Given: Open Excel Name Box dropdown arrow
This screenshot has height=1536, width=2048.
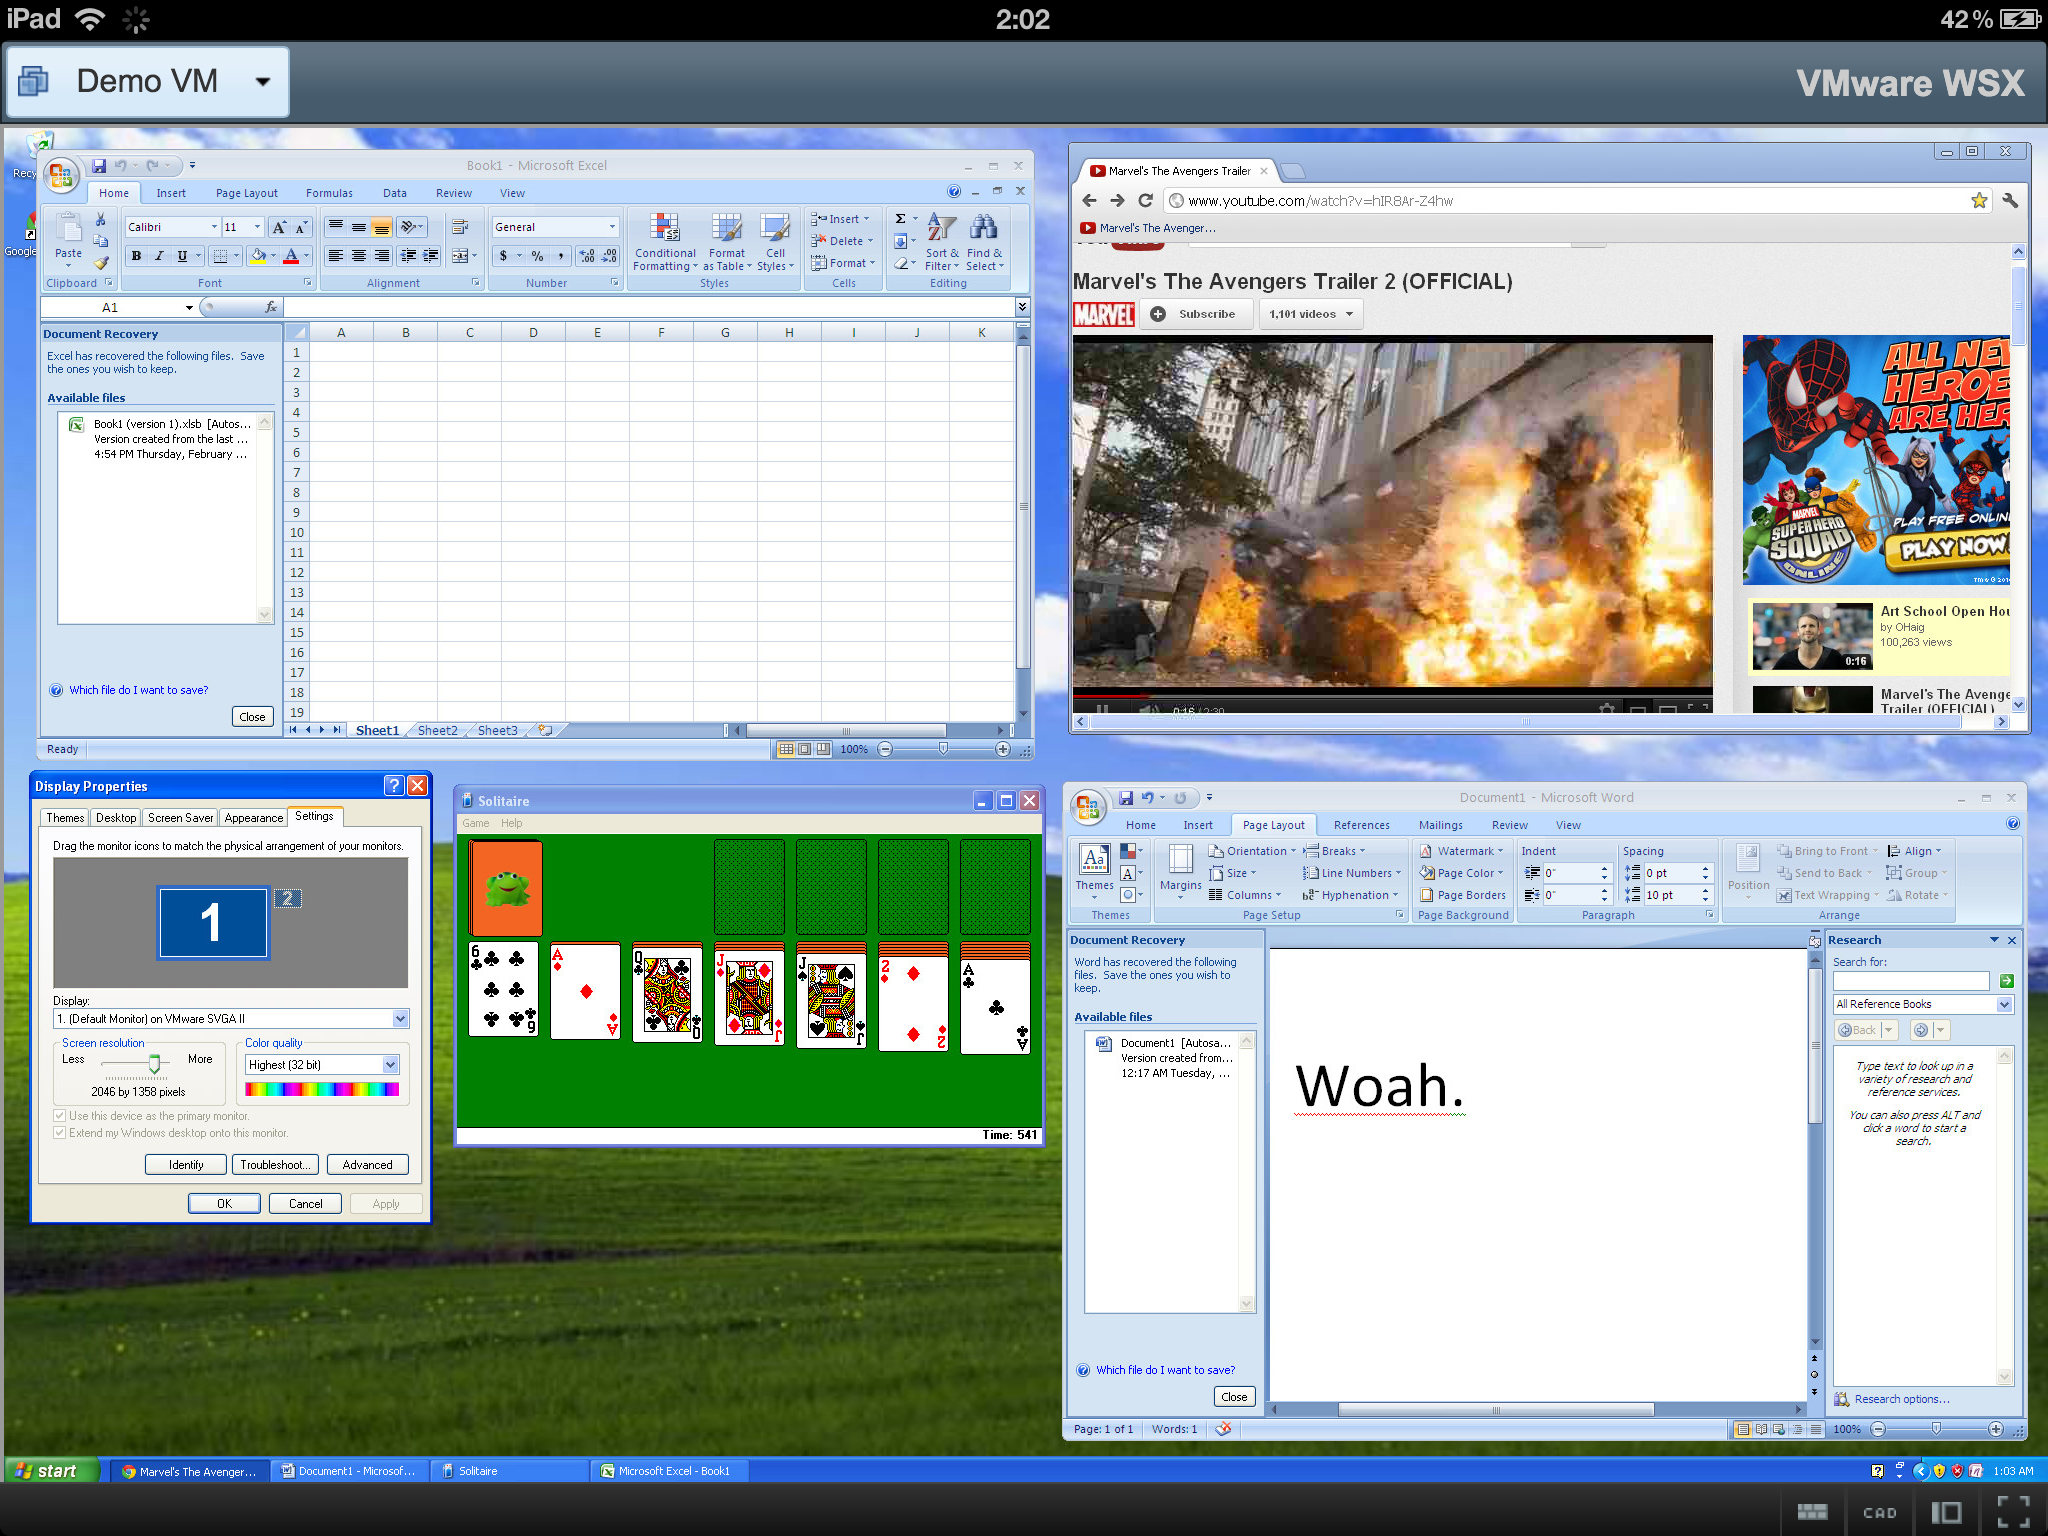Looking at the screenshot, I should (189, 307).
